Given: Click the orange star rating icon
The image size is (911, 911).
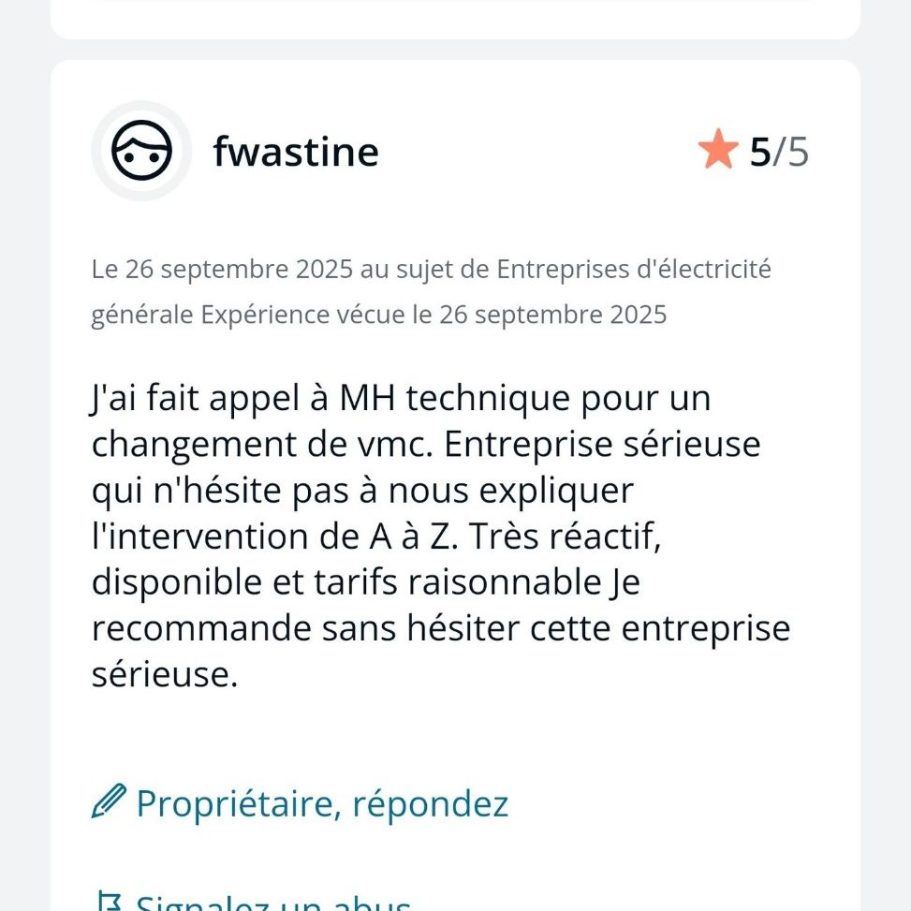Looking at the screenshot, I should (717, 151).
